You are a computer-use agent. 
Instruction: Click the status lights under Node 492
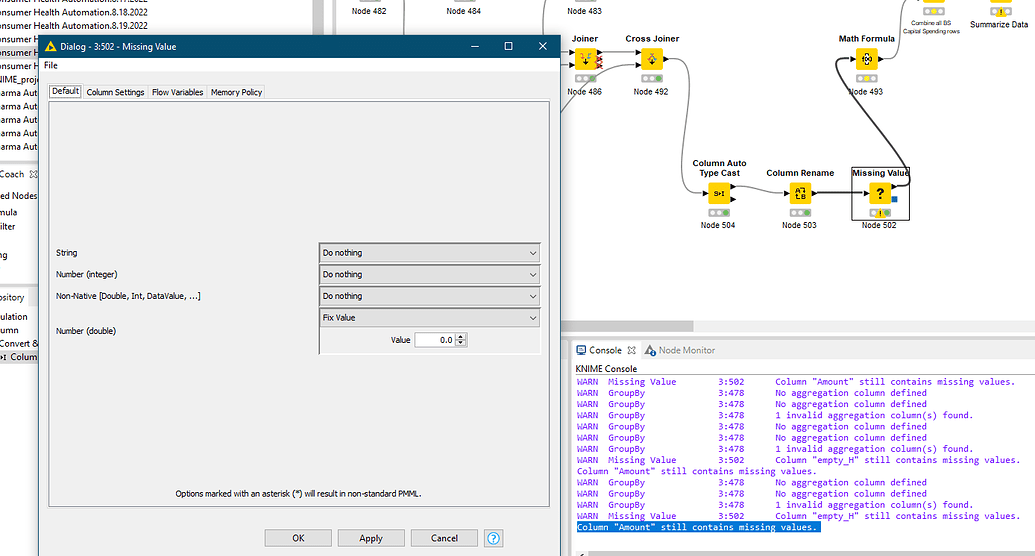point(651,79)
